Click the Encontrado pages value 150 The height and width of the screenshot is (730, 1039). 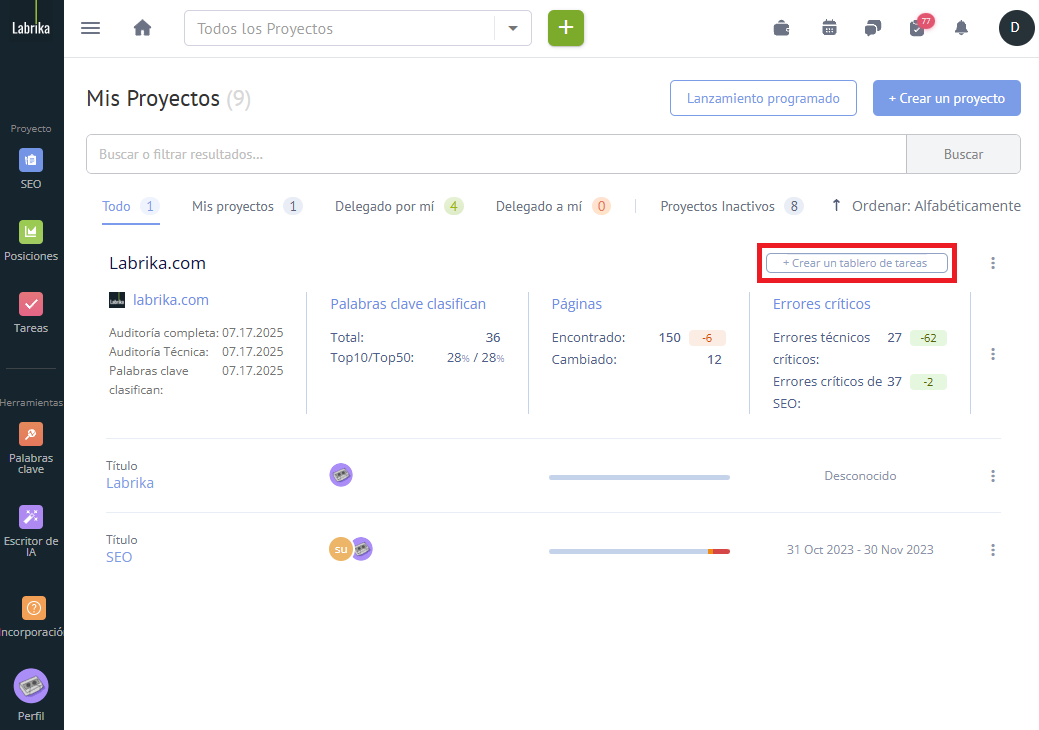tap(669, 338)
